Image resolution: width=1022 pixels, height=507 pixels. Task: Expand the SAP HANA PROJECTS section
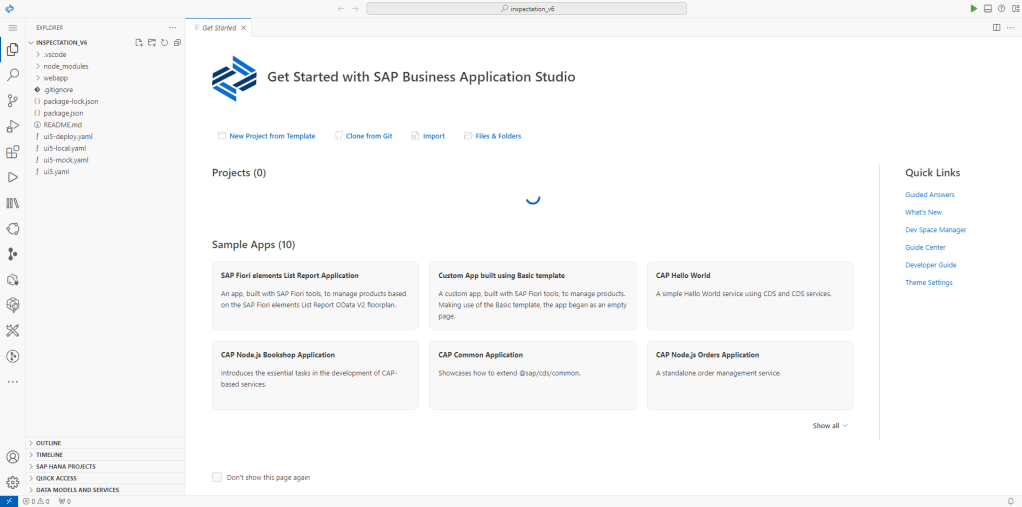coord(65,466)
